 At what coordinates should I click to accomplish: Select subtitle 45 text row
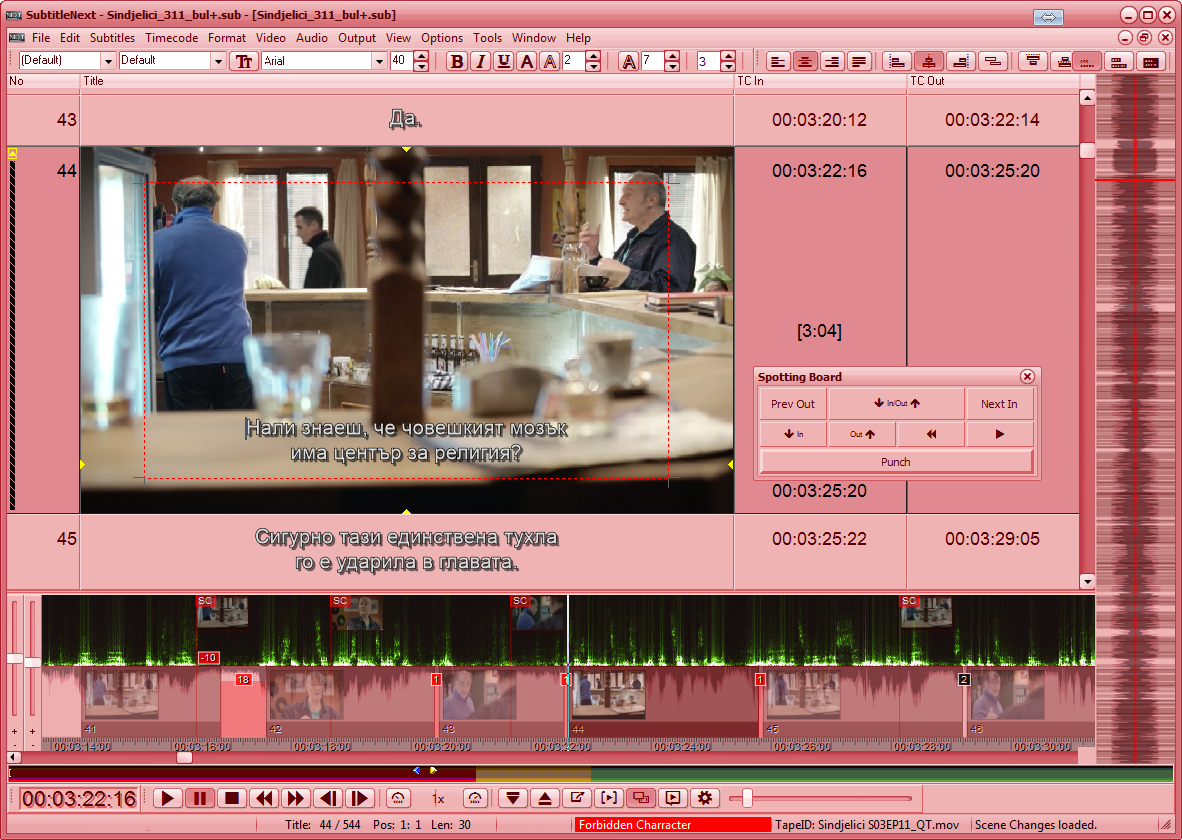point(407,552)
